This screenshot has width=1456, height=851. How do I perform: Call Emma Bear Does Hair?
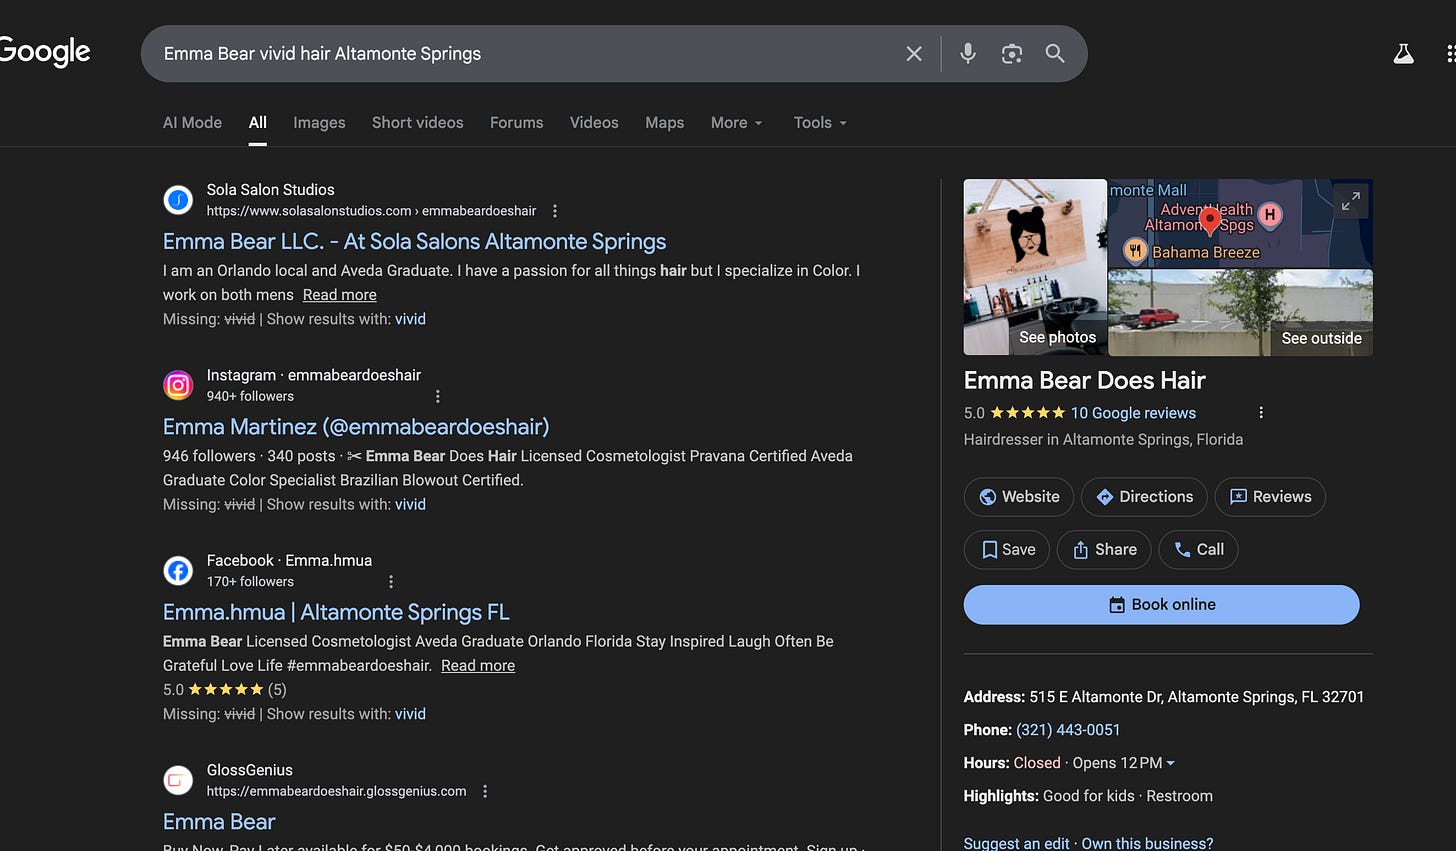point(1198,550)
